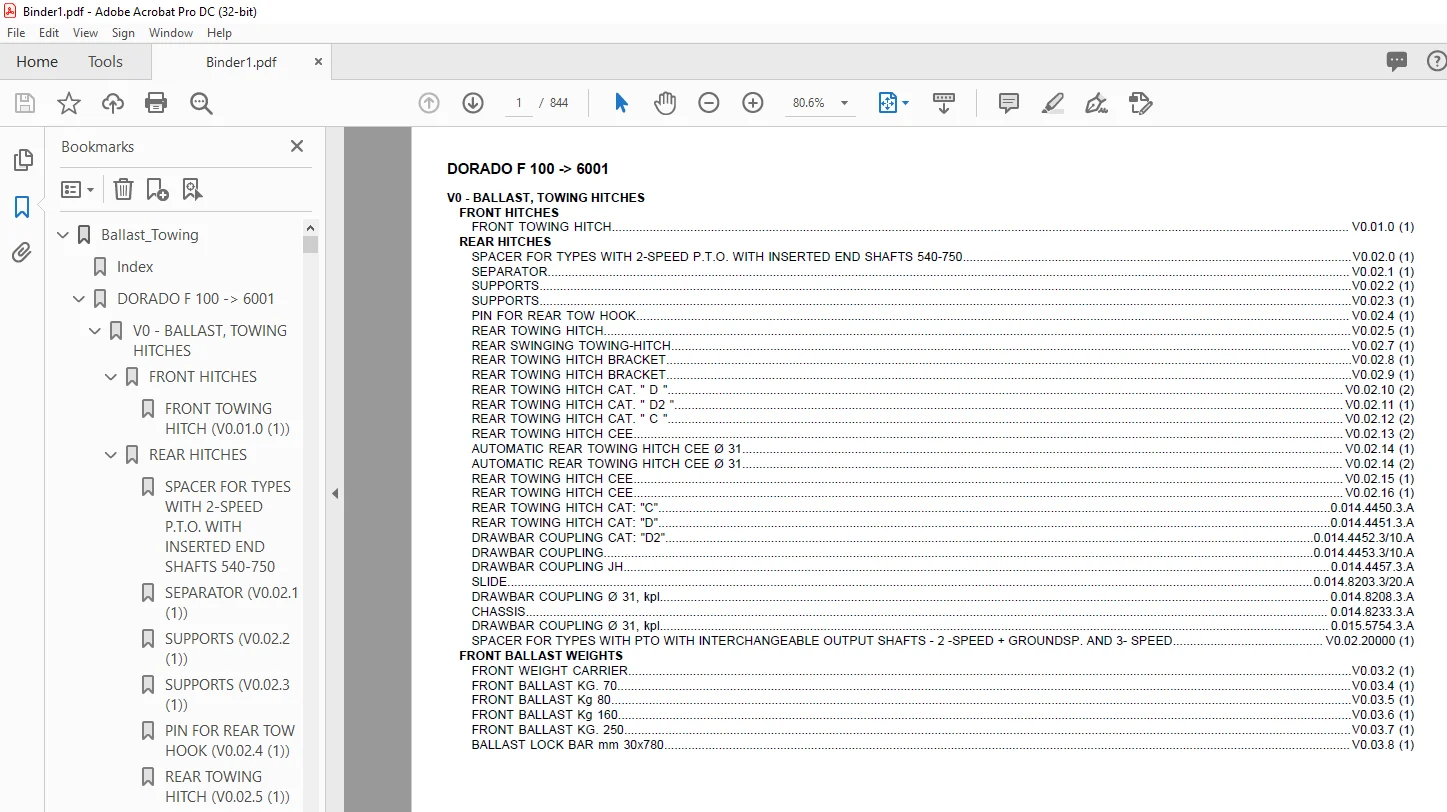Close the Bookmarks panel
The width and height of the screenshot is (1447, 812).
tap(297, 146)
